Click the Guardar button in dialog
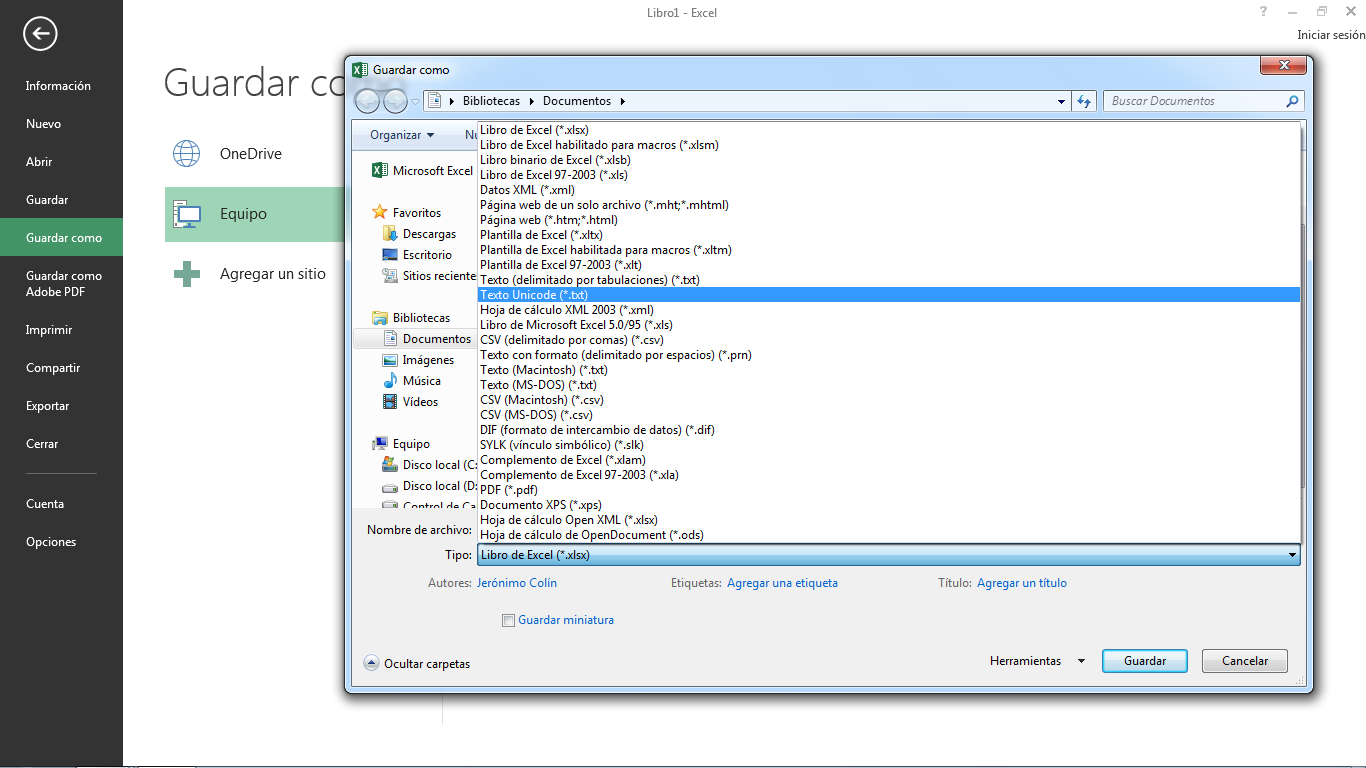The image size is (1366, 768). tap(1145, 661)
